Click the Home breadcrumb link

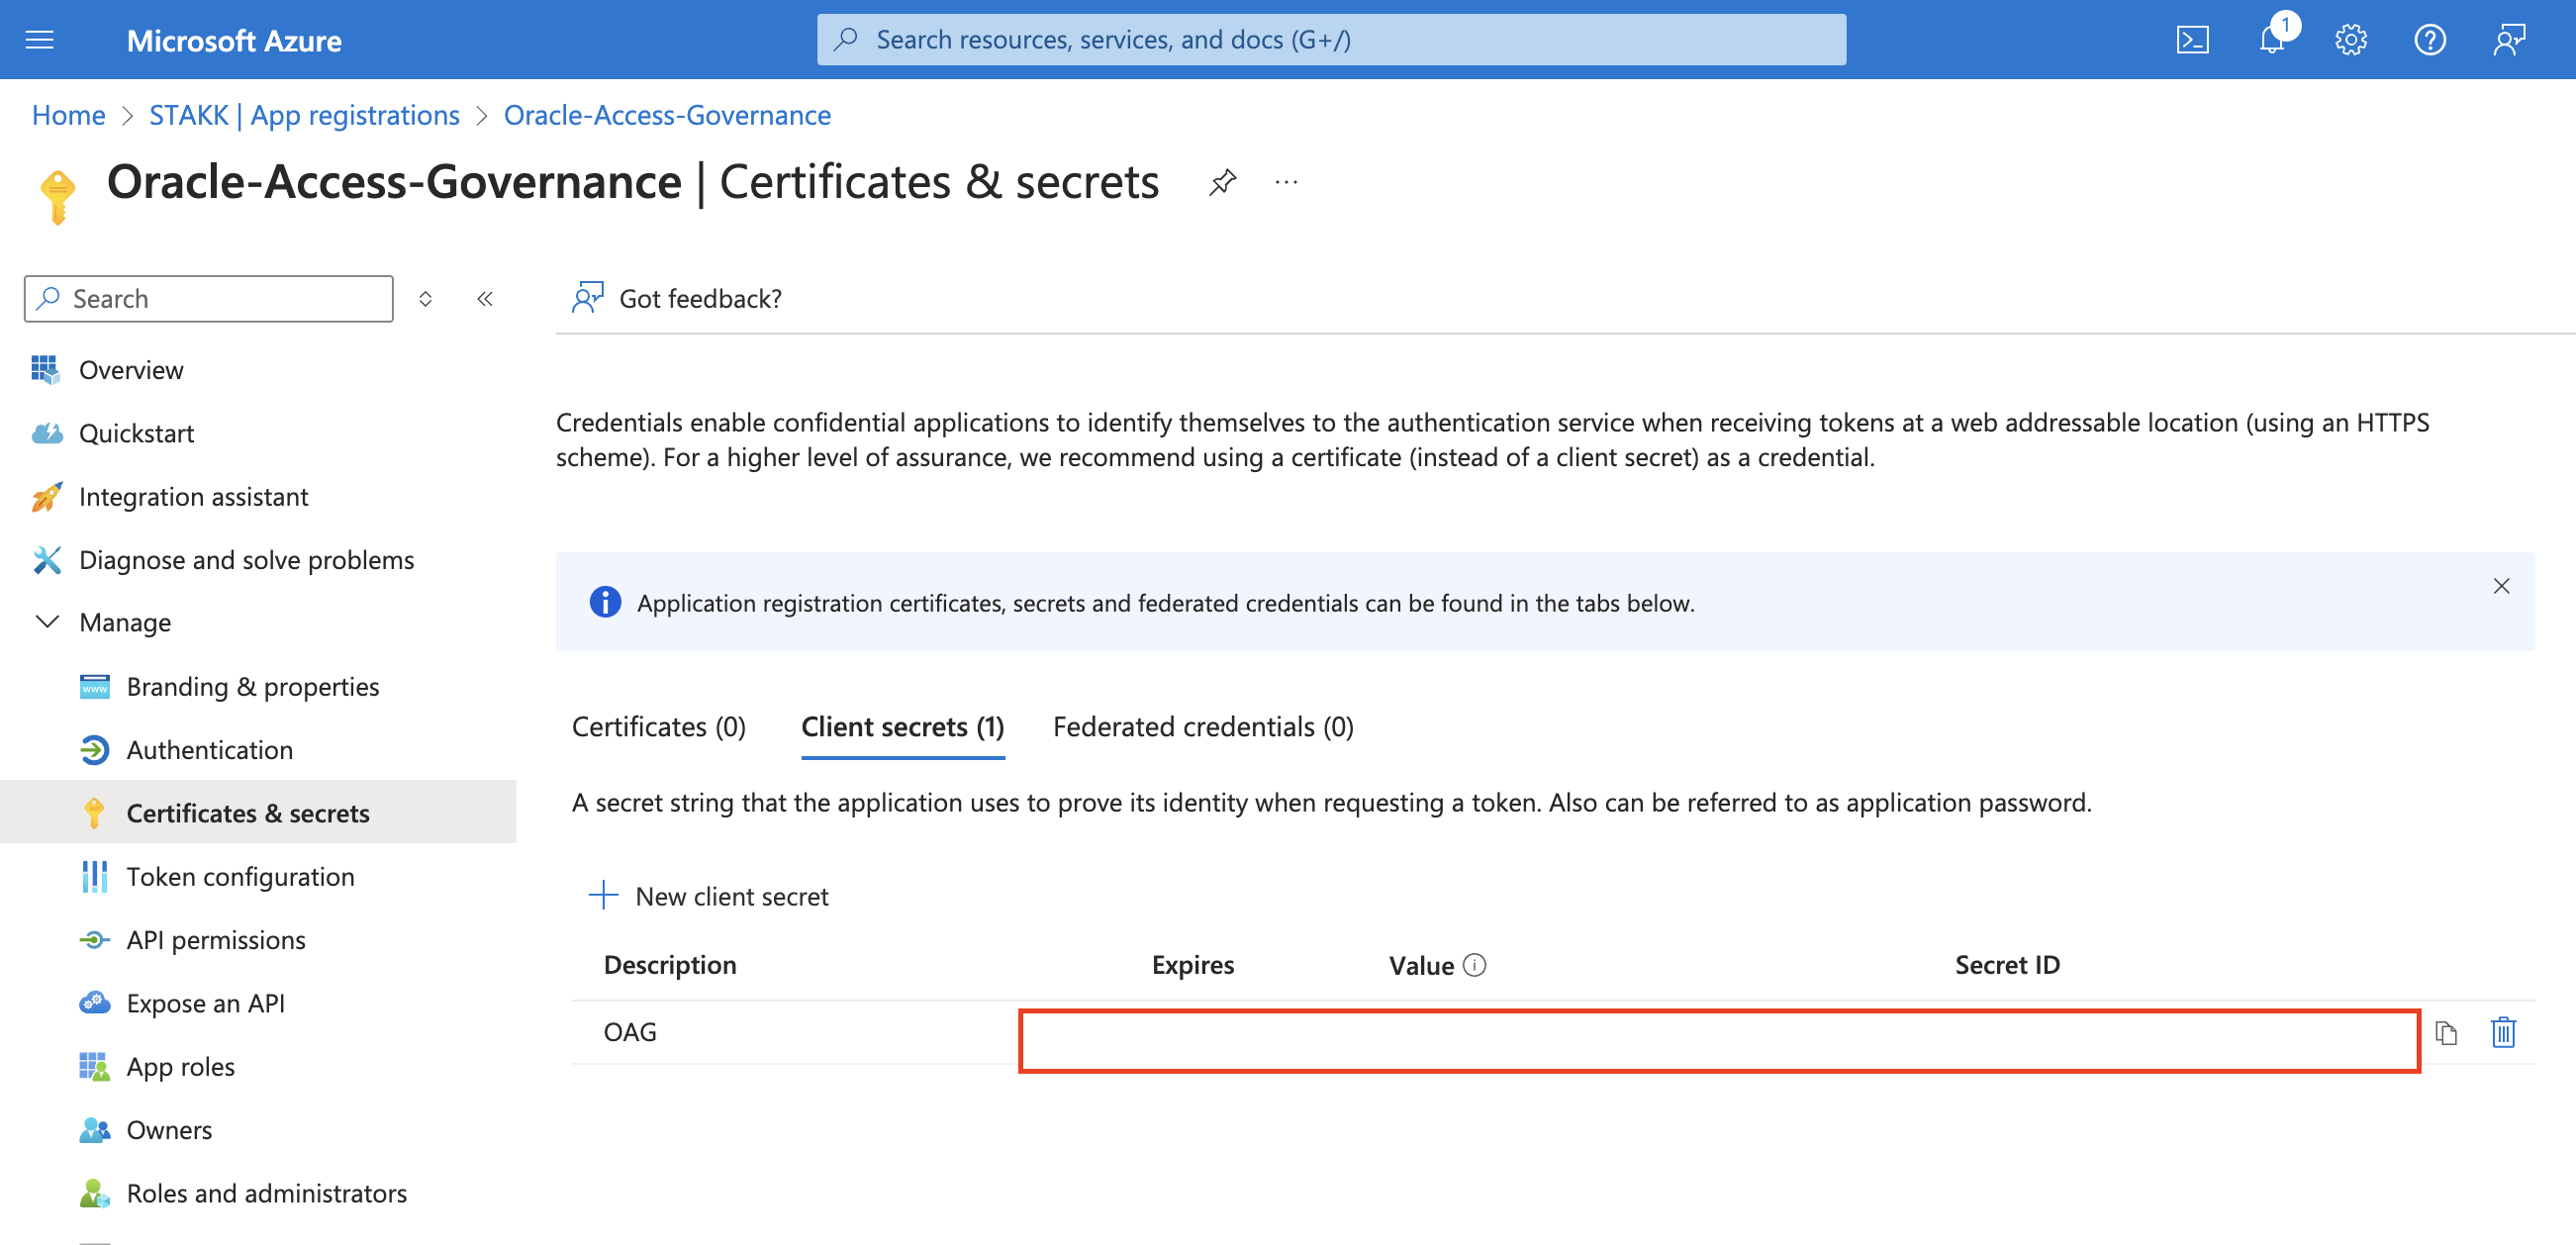[68, 115]
